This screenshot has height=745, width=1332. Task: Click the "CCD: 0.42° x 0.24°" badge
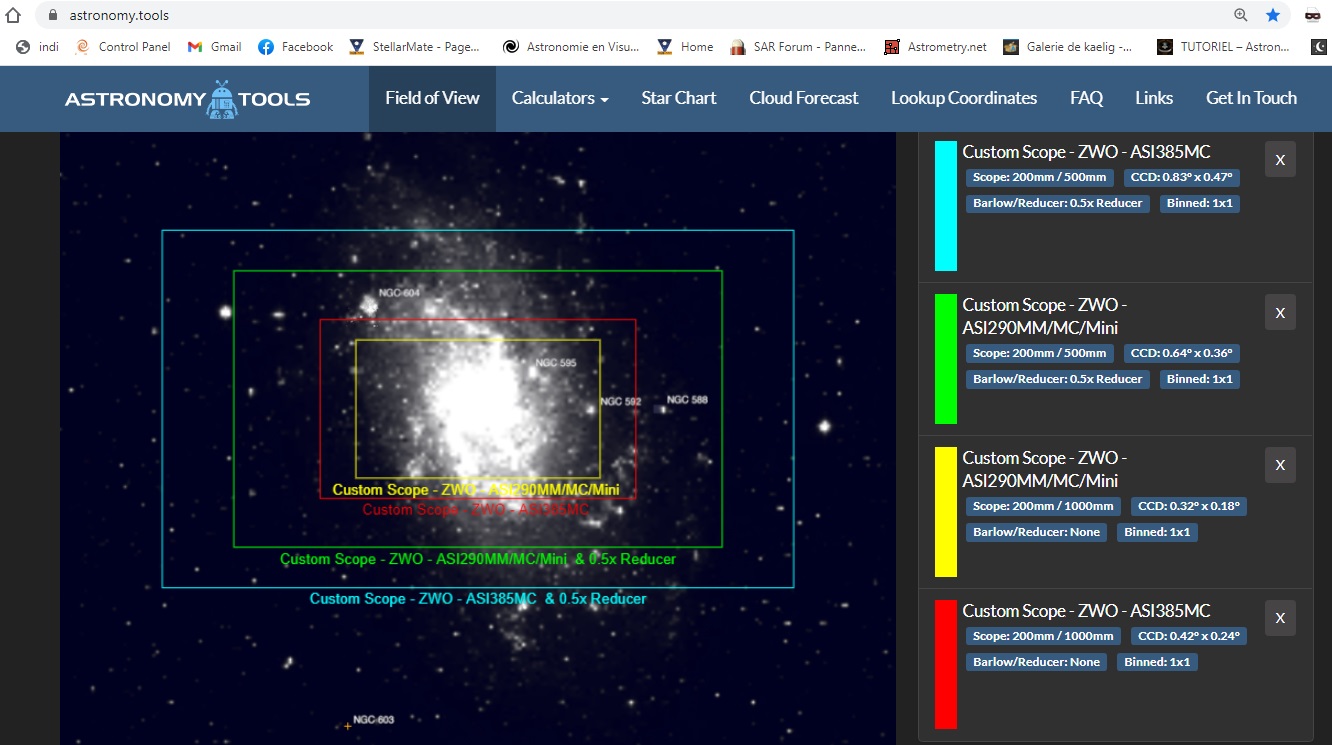[1189, 636]
